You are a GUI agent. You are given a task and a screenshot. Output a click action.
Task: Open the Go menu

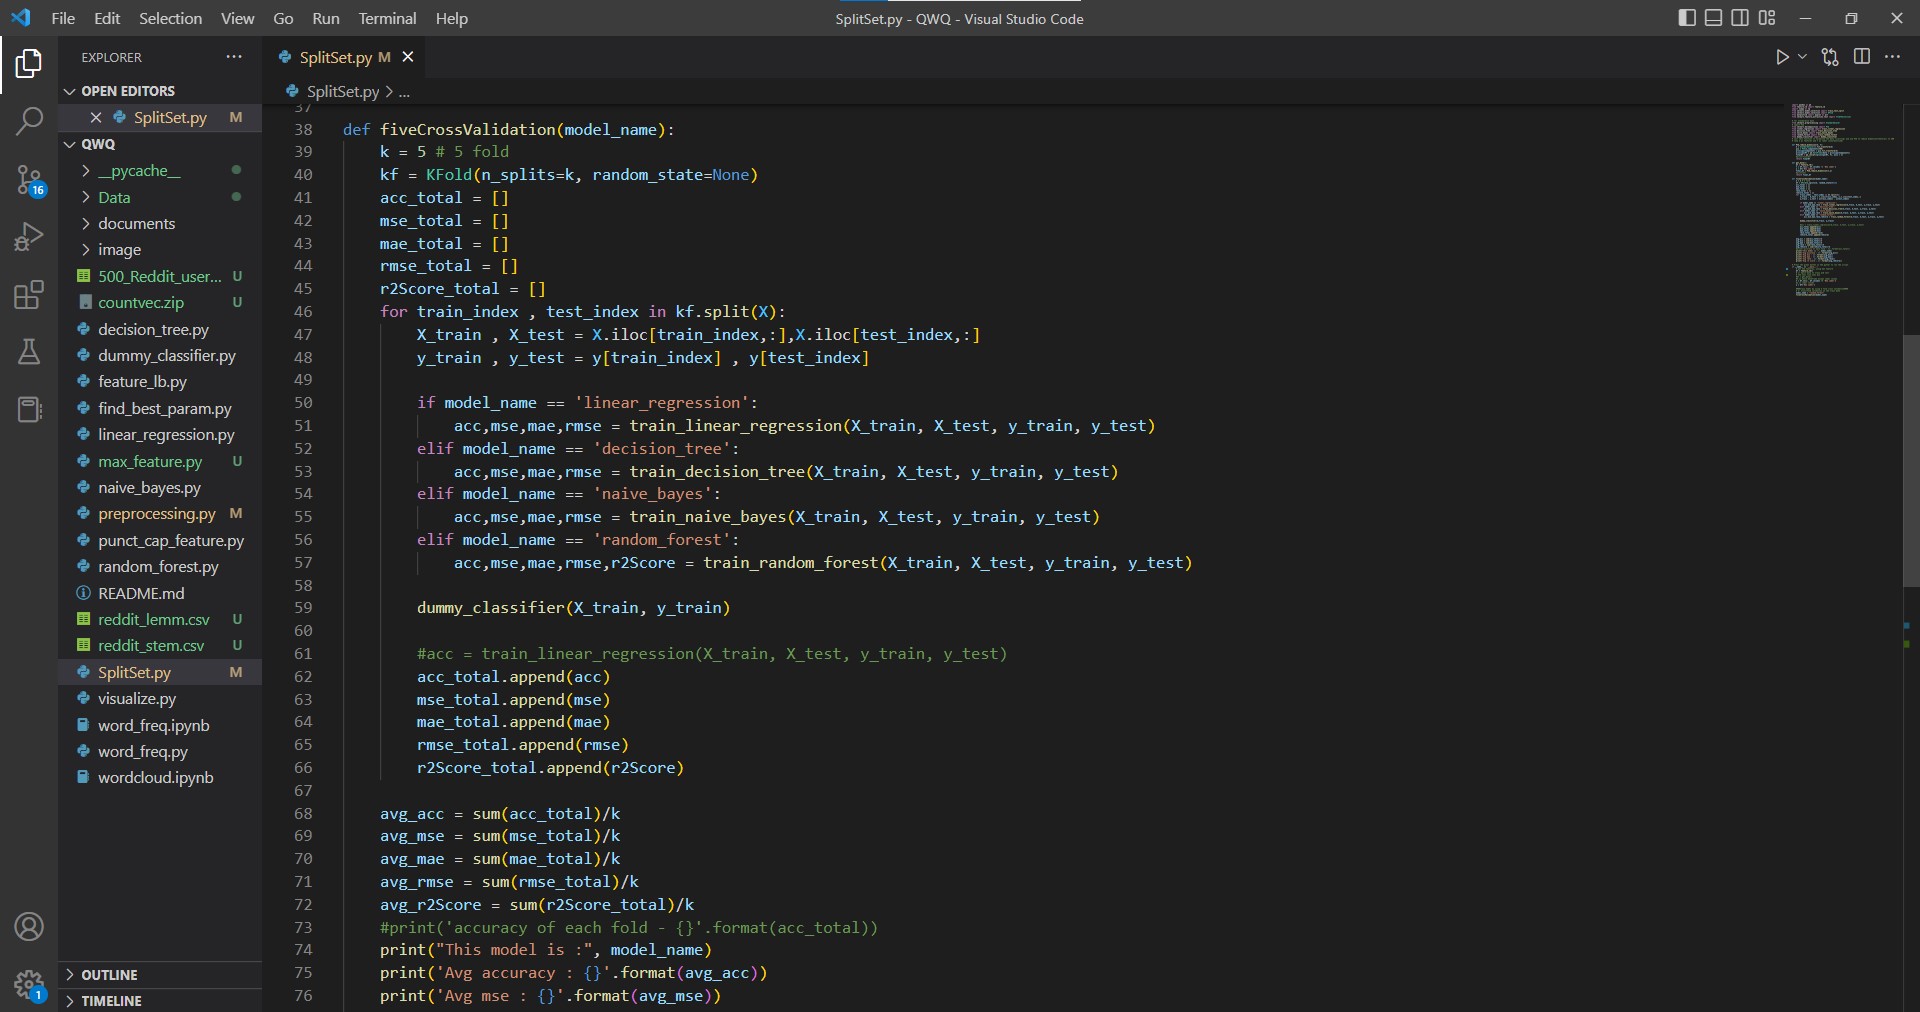283,18
